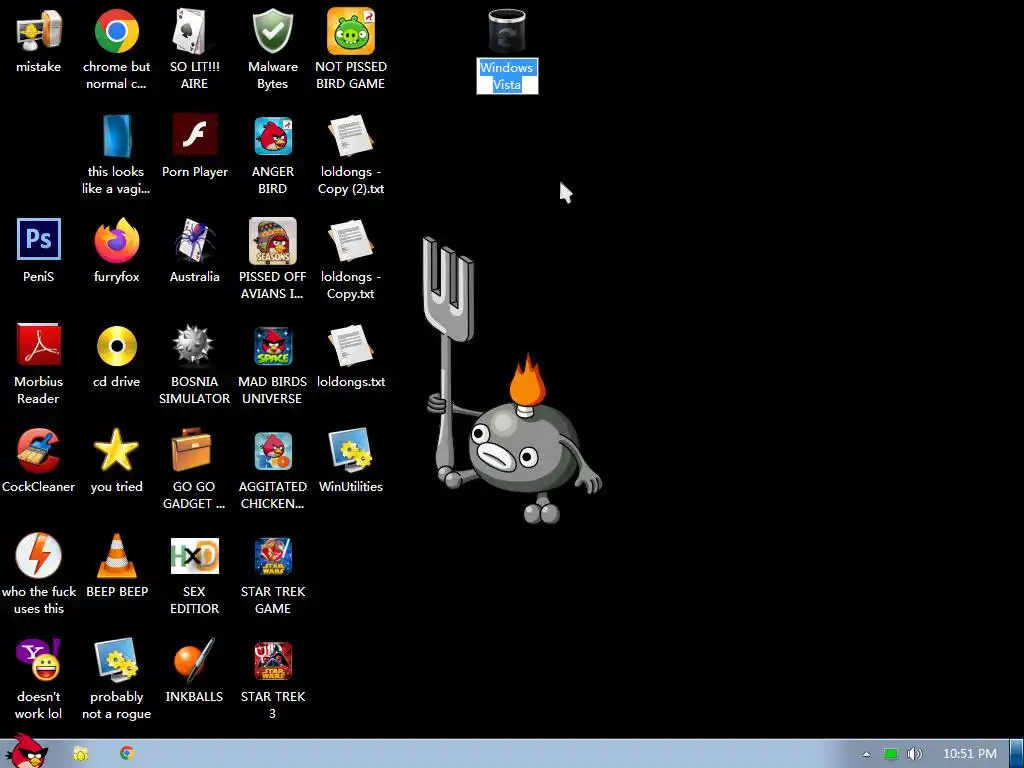Click the 'PISSED OFF AVIANS' Seasons icon

point(272,240)
